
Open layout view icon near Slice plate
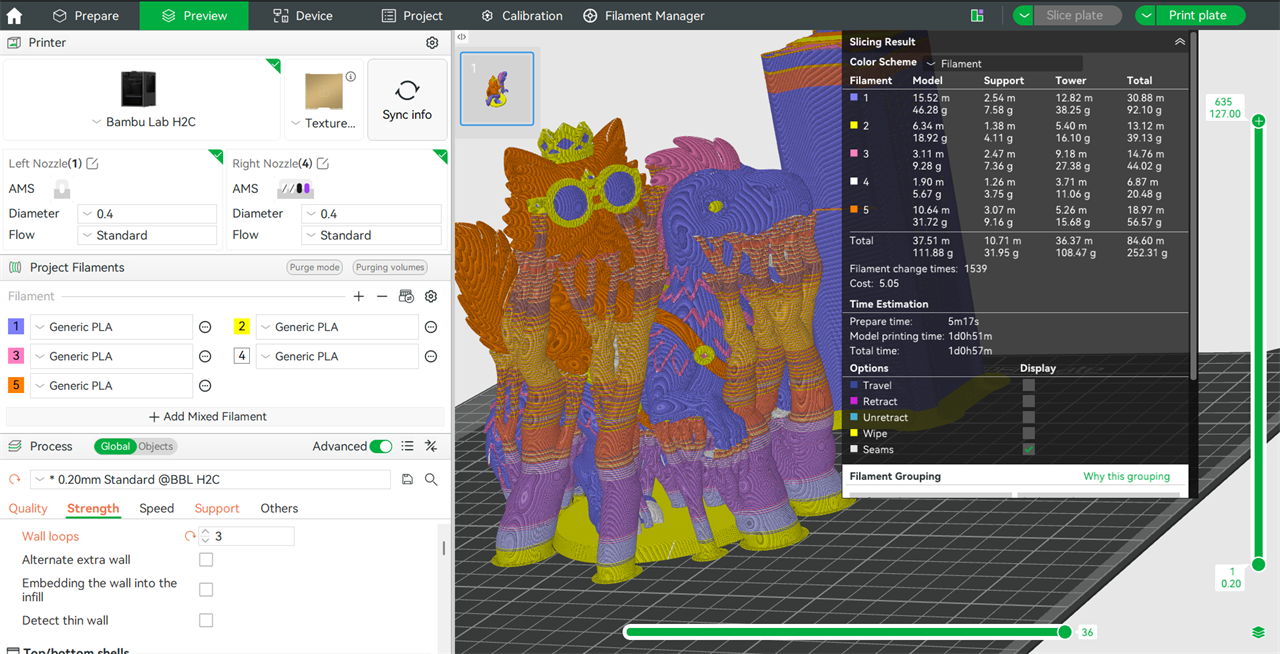click(x=977, y=16)
